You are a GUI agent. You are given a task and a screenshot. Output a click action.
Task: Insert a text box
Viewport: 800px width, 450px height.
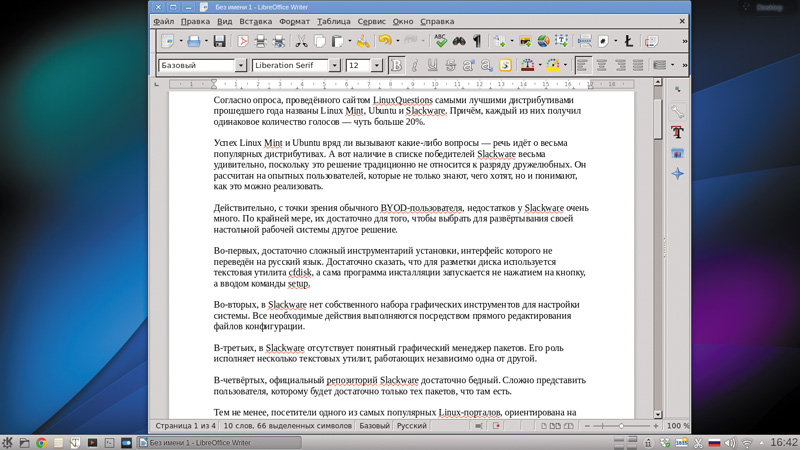(561, 41)
